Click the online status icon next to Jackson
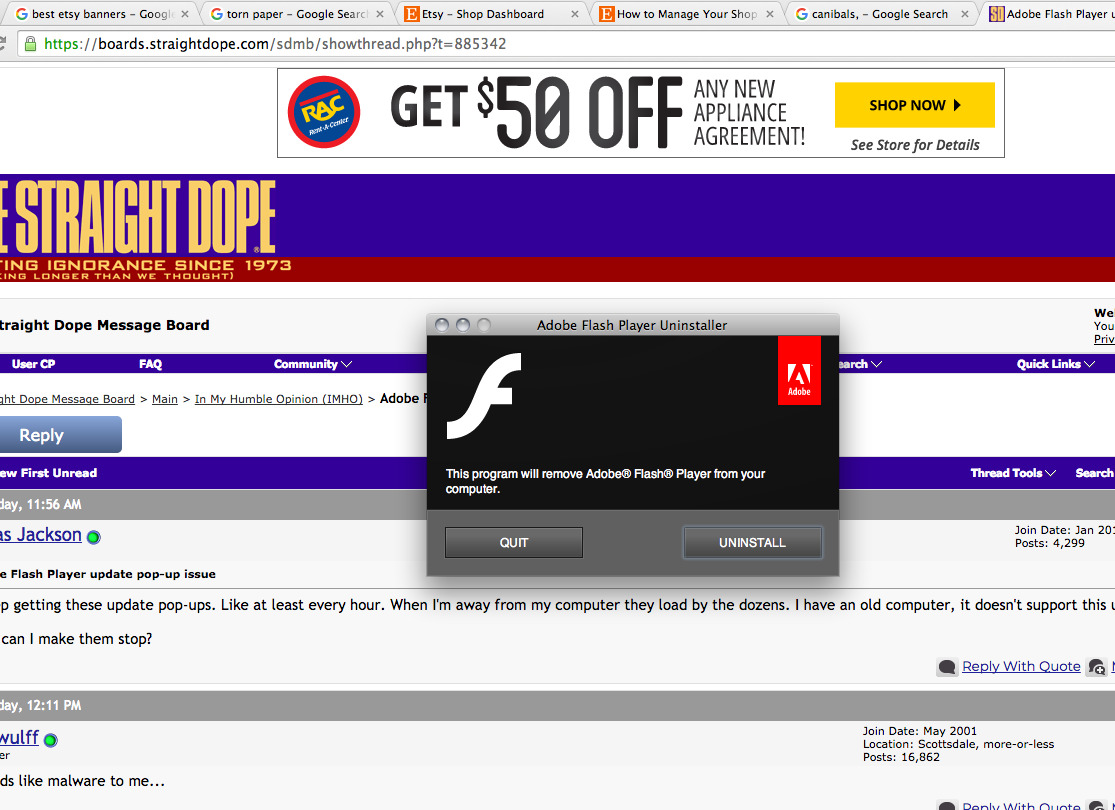The height and width of the screenshot is (810, 1115). [93, 537]
